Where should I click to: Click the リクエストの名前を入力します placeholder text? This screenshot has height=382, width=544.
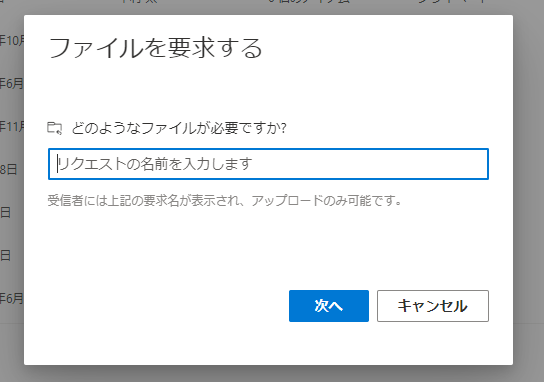[x=155, y=164]
